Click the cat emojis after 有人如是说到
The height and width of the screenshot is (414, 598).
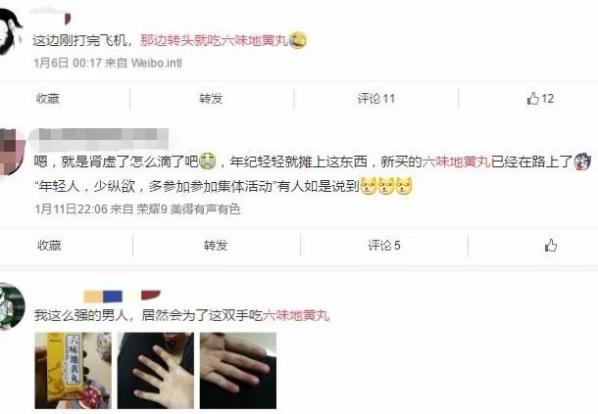click(x=386, y=186)
